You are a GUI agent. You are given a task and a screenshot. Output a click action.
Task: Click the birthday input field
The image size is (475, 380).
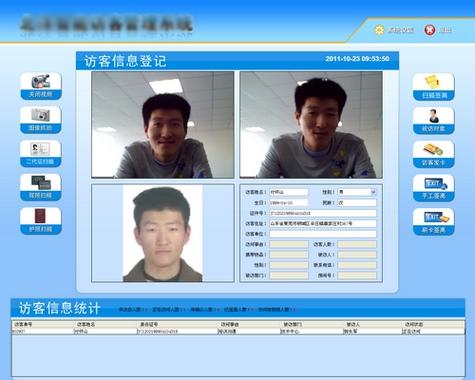point(289,202)
